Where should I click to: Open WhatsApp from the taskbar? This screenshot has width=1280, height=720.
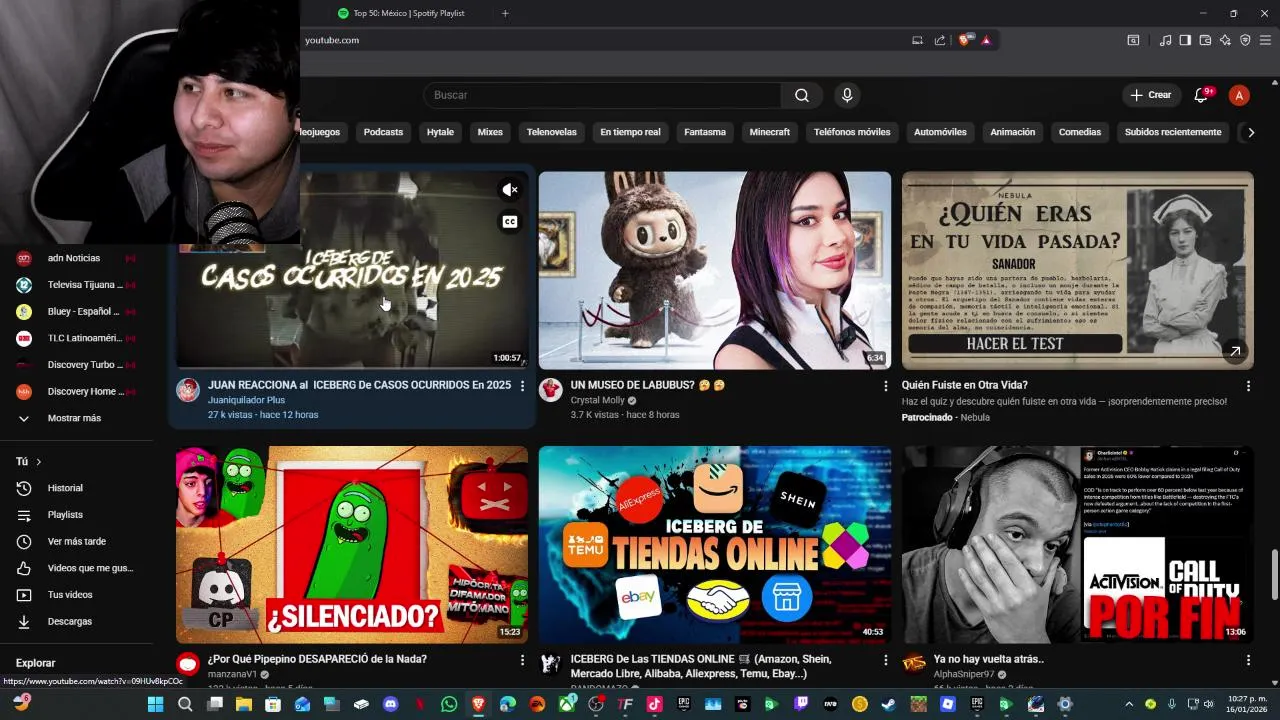pos(449,704)
